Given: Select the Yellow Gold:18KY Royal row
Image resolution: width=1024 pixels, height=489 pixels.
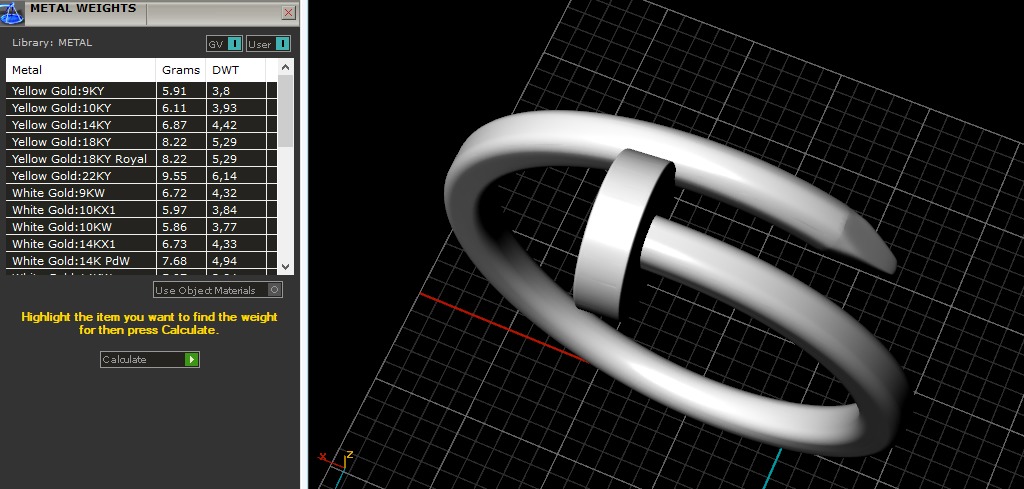Looking at the screenshot, I should click(x=142, y=159).
